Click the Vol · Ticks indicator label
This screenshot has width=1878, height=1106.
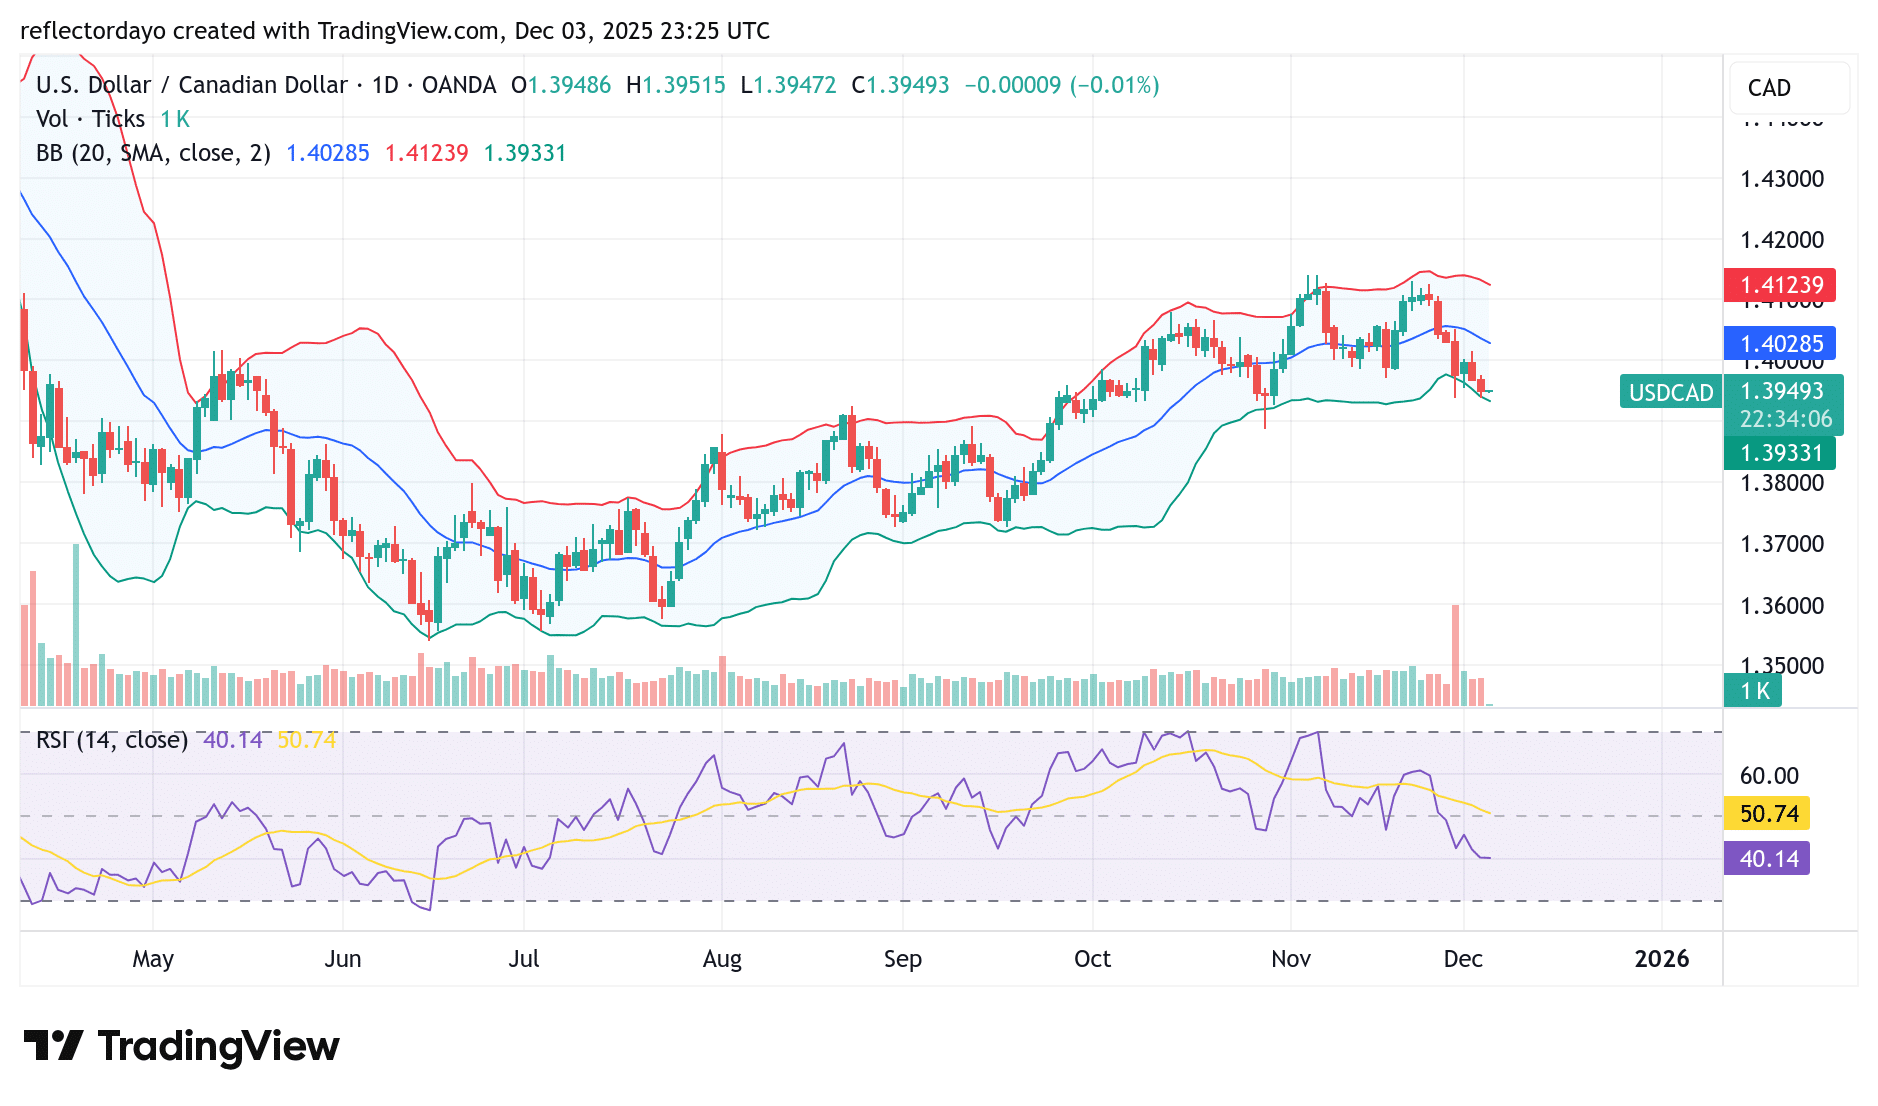(x=90, y=118)
